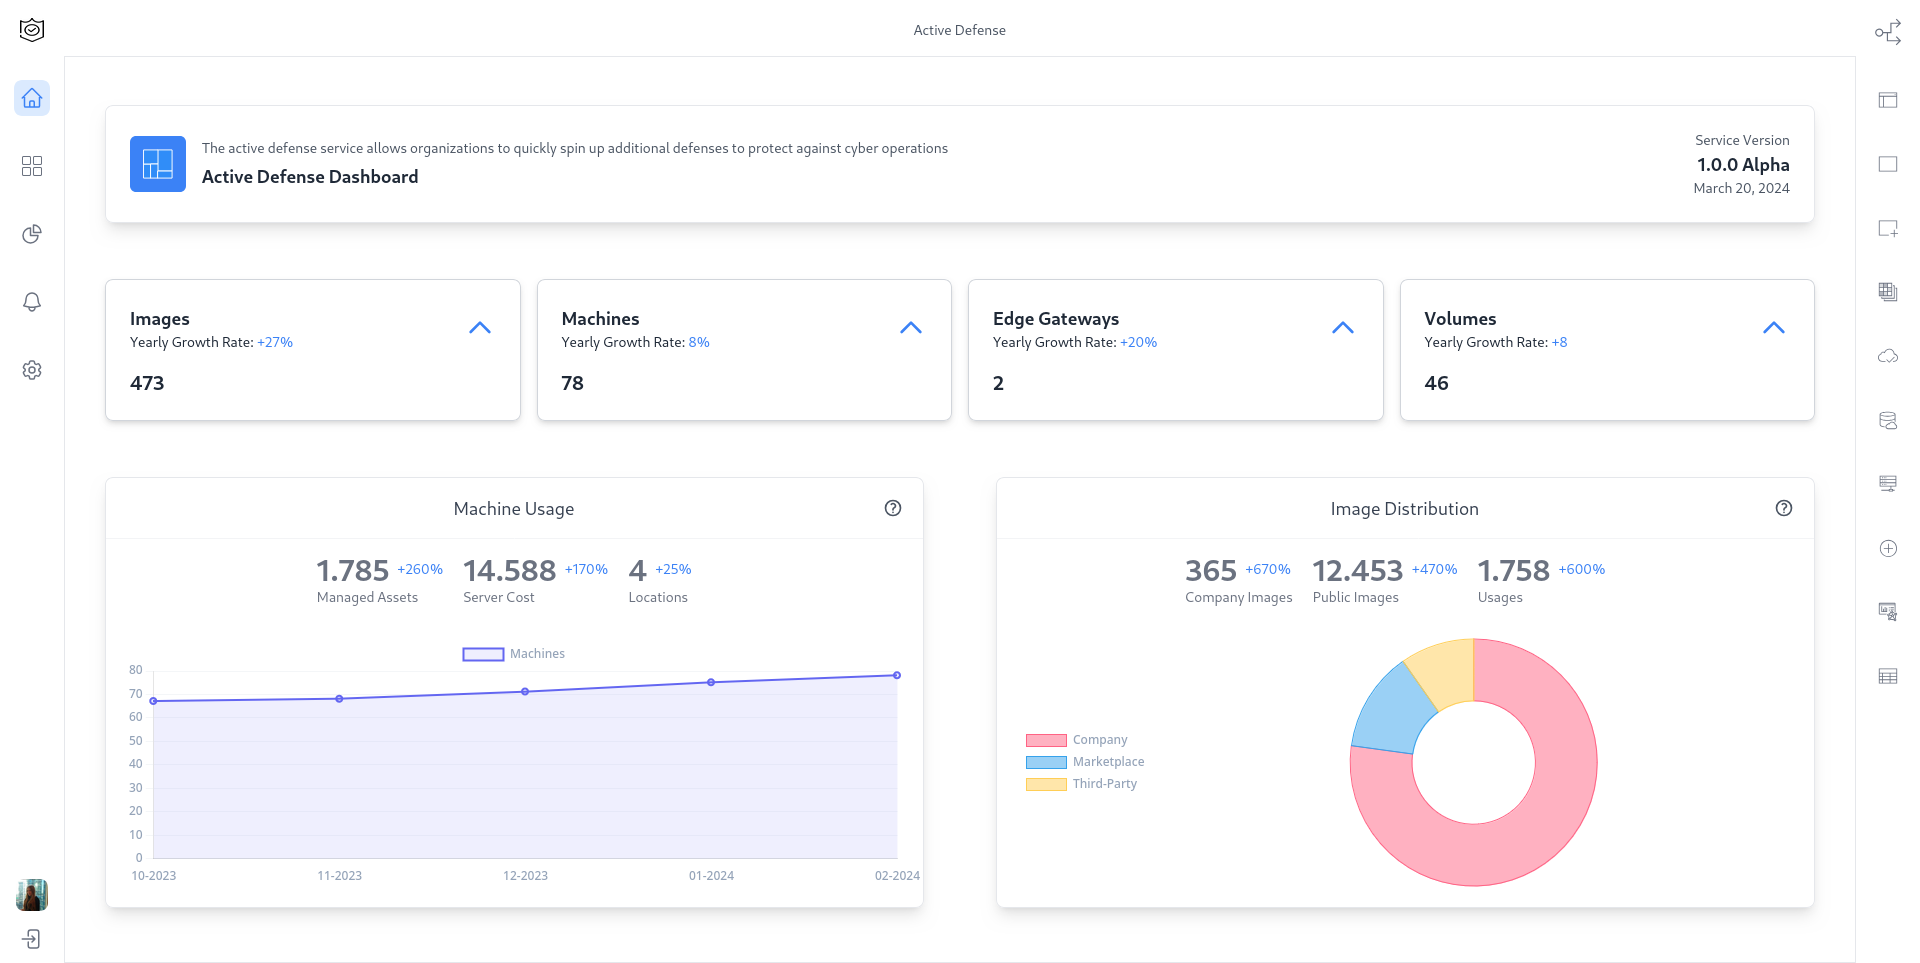Collapse the Images card chevron
1920x963 pixels.
[x=480, y=328]
